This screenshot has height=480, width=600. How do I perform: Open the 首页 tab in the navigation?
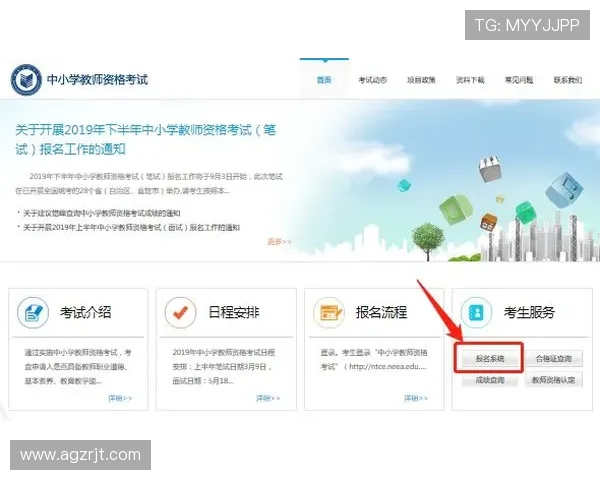tap(324, 80)
